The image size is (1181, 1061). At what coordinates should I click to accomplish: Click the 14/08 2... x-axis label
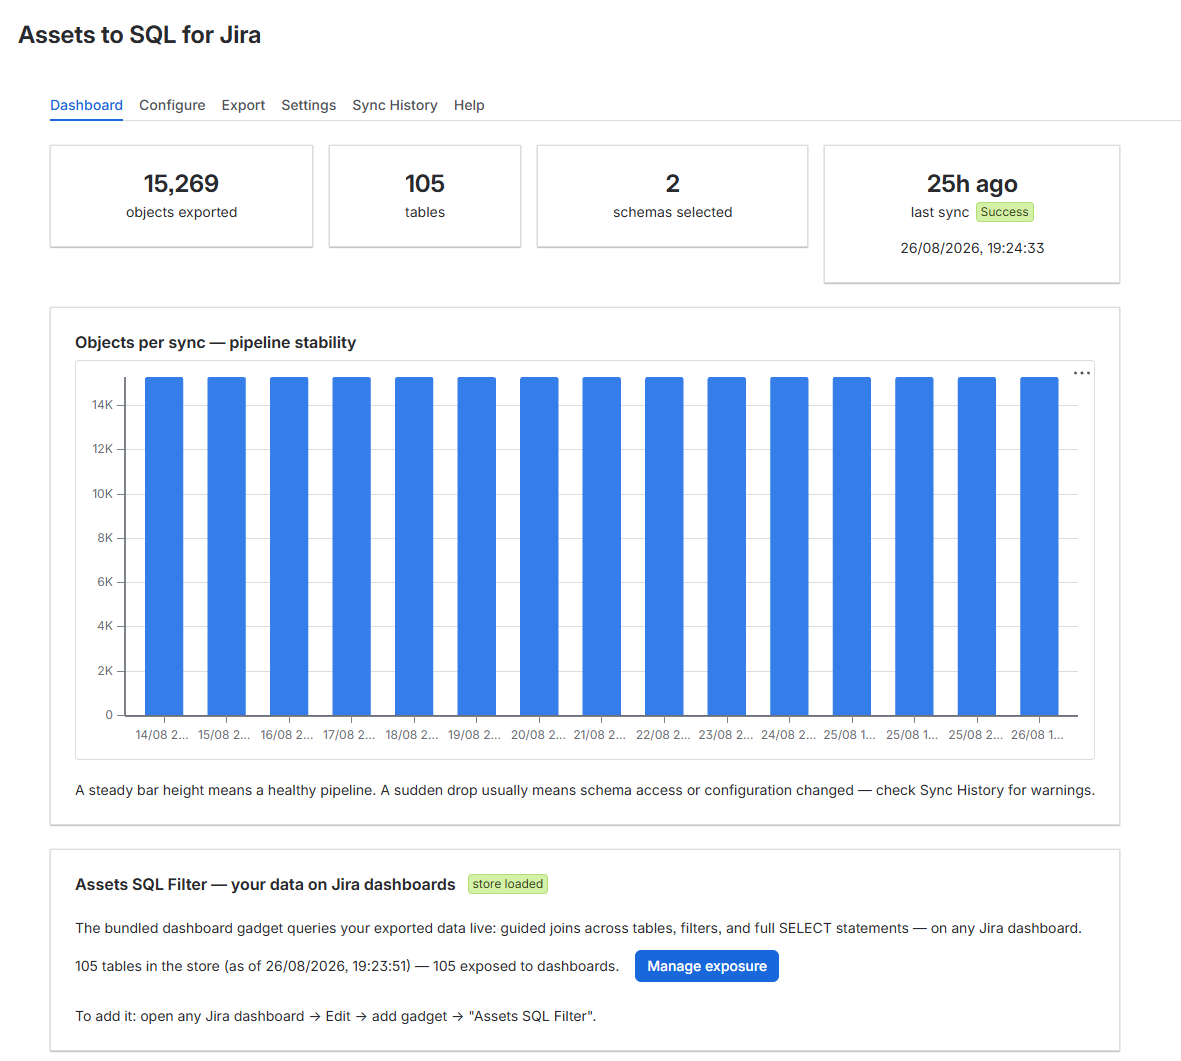coord(162,735)
